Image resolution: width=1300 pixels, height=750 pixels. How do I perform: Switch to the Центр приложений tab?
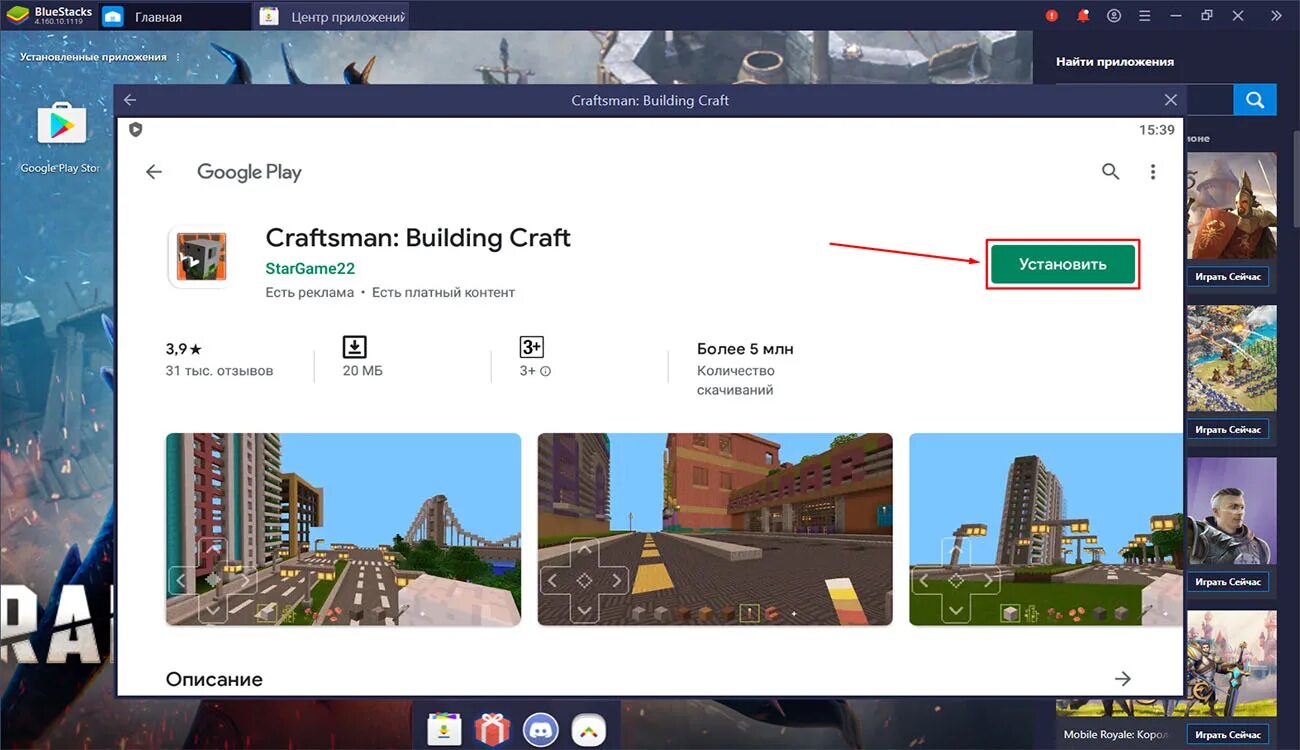[x=332, y=17]
